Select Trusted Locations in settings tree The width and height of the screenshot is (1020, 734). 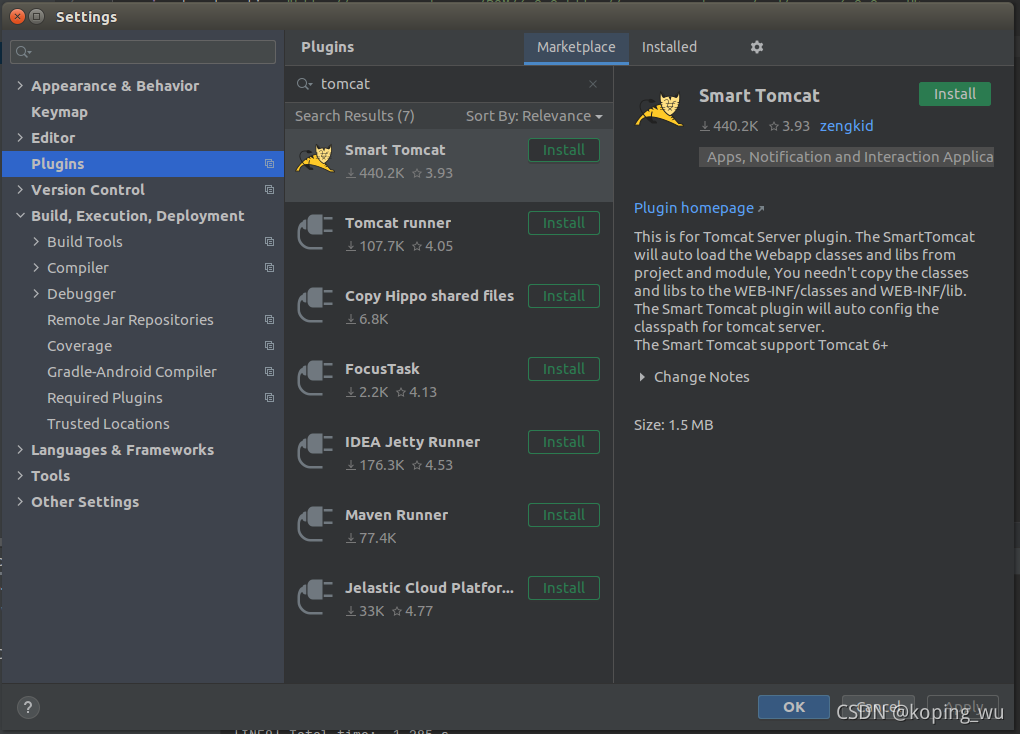108,424
